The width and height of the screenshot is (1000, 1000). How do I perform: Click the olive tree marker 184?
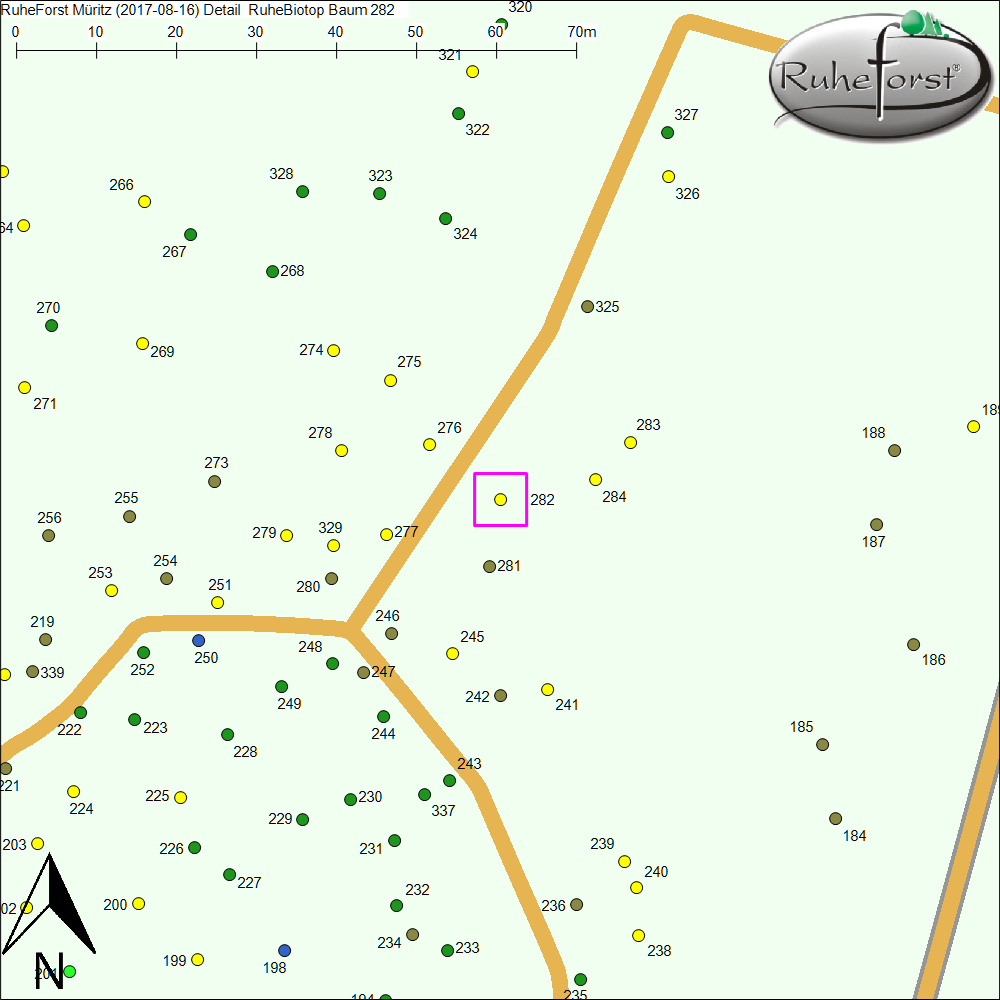point(835,818)
